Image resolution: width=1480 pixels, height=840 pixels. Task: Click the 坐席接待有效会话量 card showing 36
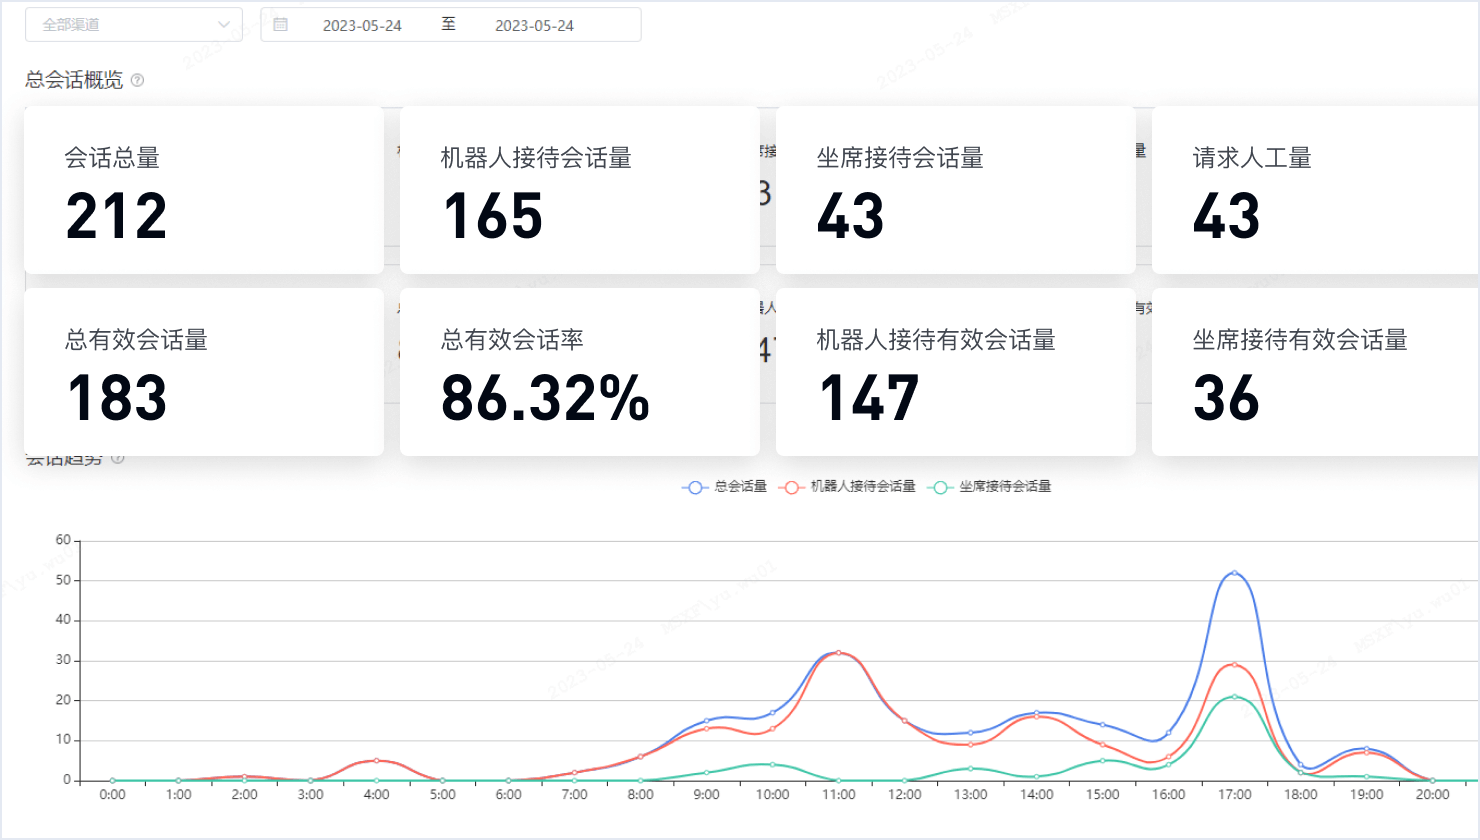(x=1315, y=372)
